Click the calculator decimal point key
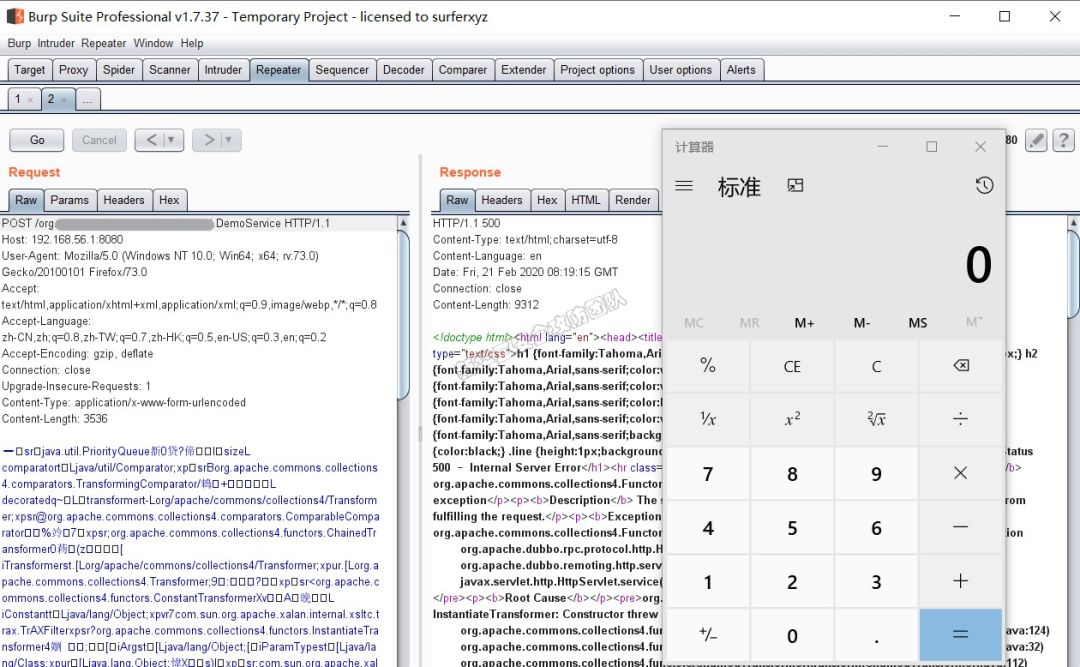Viewport: 1080px width, 667px height. pyautogui.click(x=876, y=635)
